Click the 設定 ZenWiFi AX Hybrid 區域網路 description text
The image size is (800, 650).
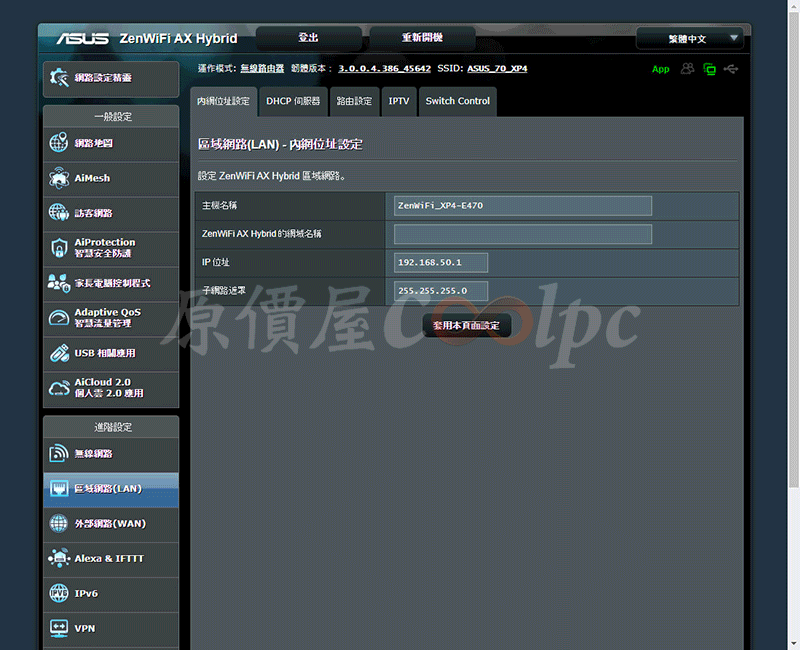271,176
